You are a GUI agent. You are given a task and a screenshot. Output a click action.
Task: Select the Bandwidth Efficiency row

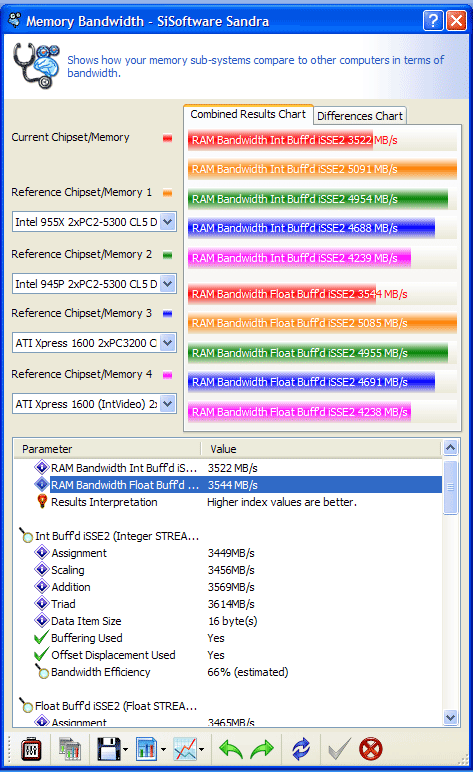(228, 672)
